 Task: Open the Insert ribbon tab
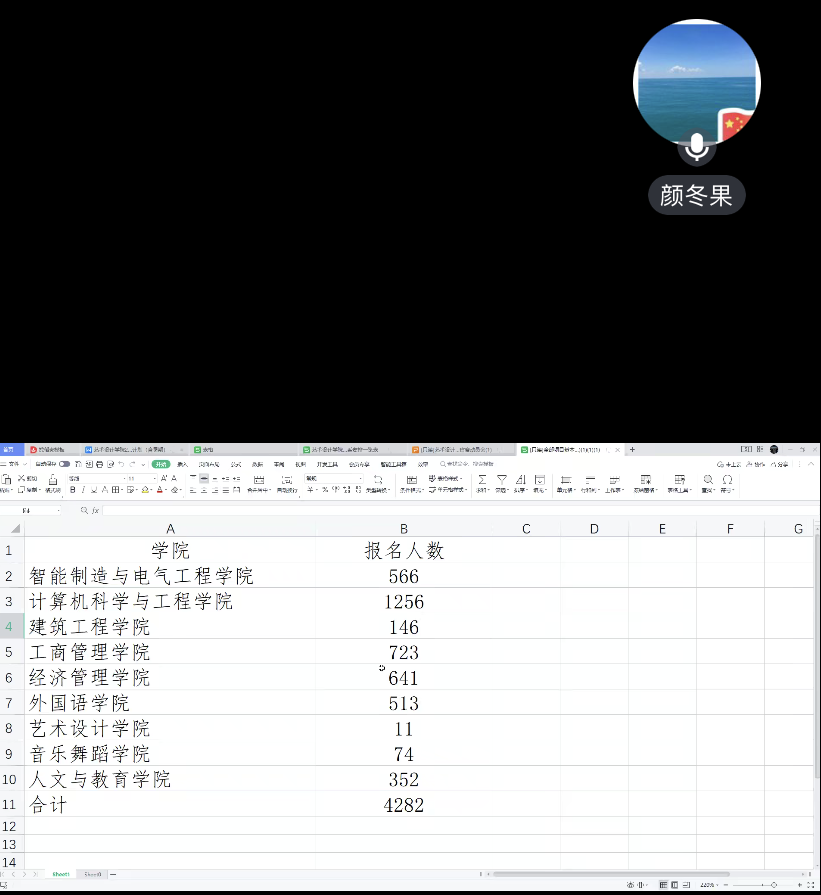pyautogui.click(x=182, y=464)
